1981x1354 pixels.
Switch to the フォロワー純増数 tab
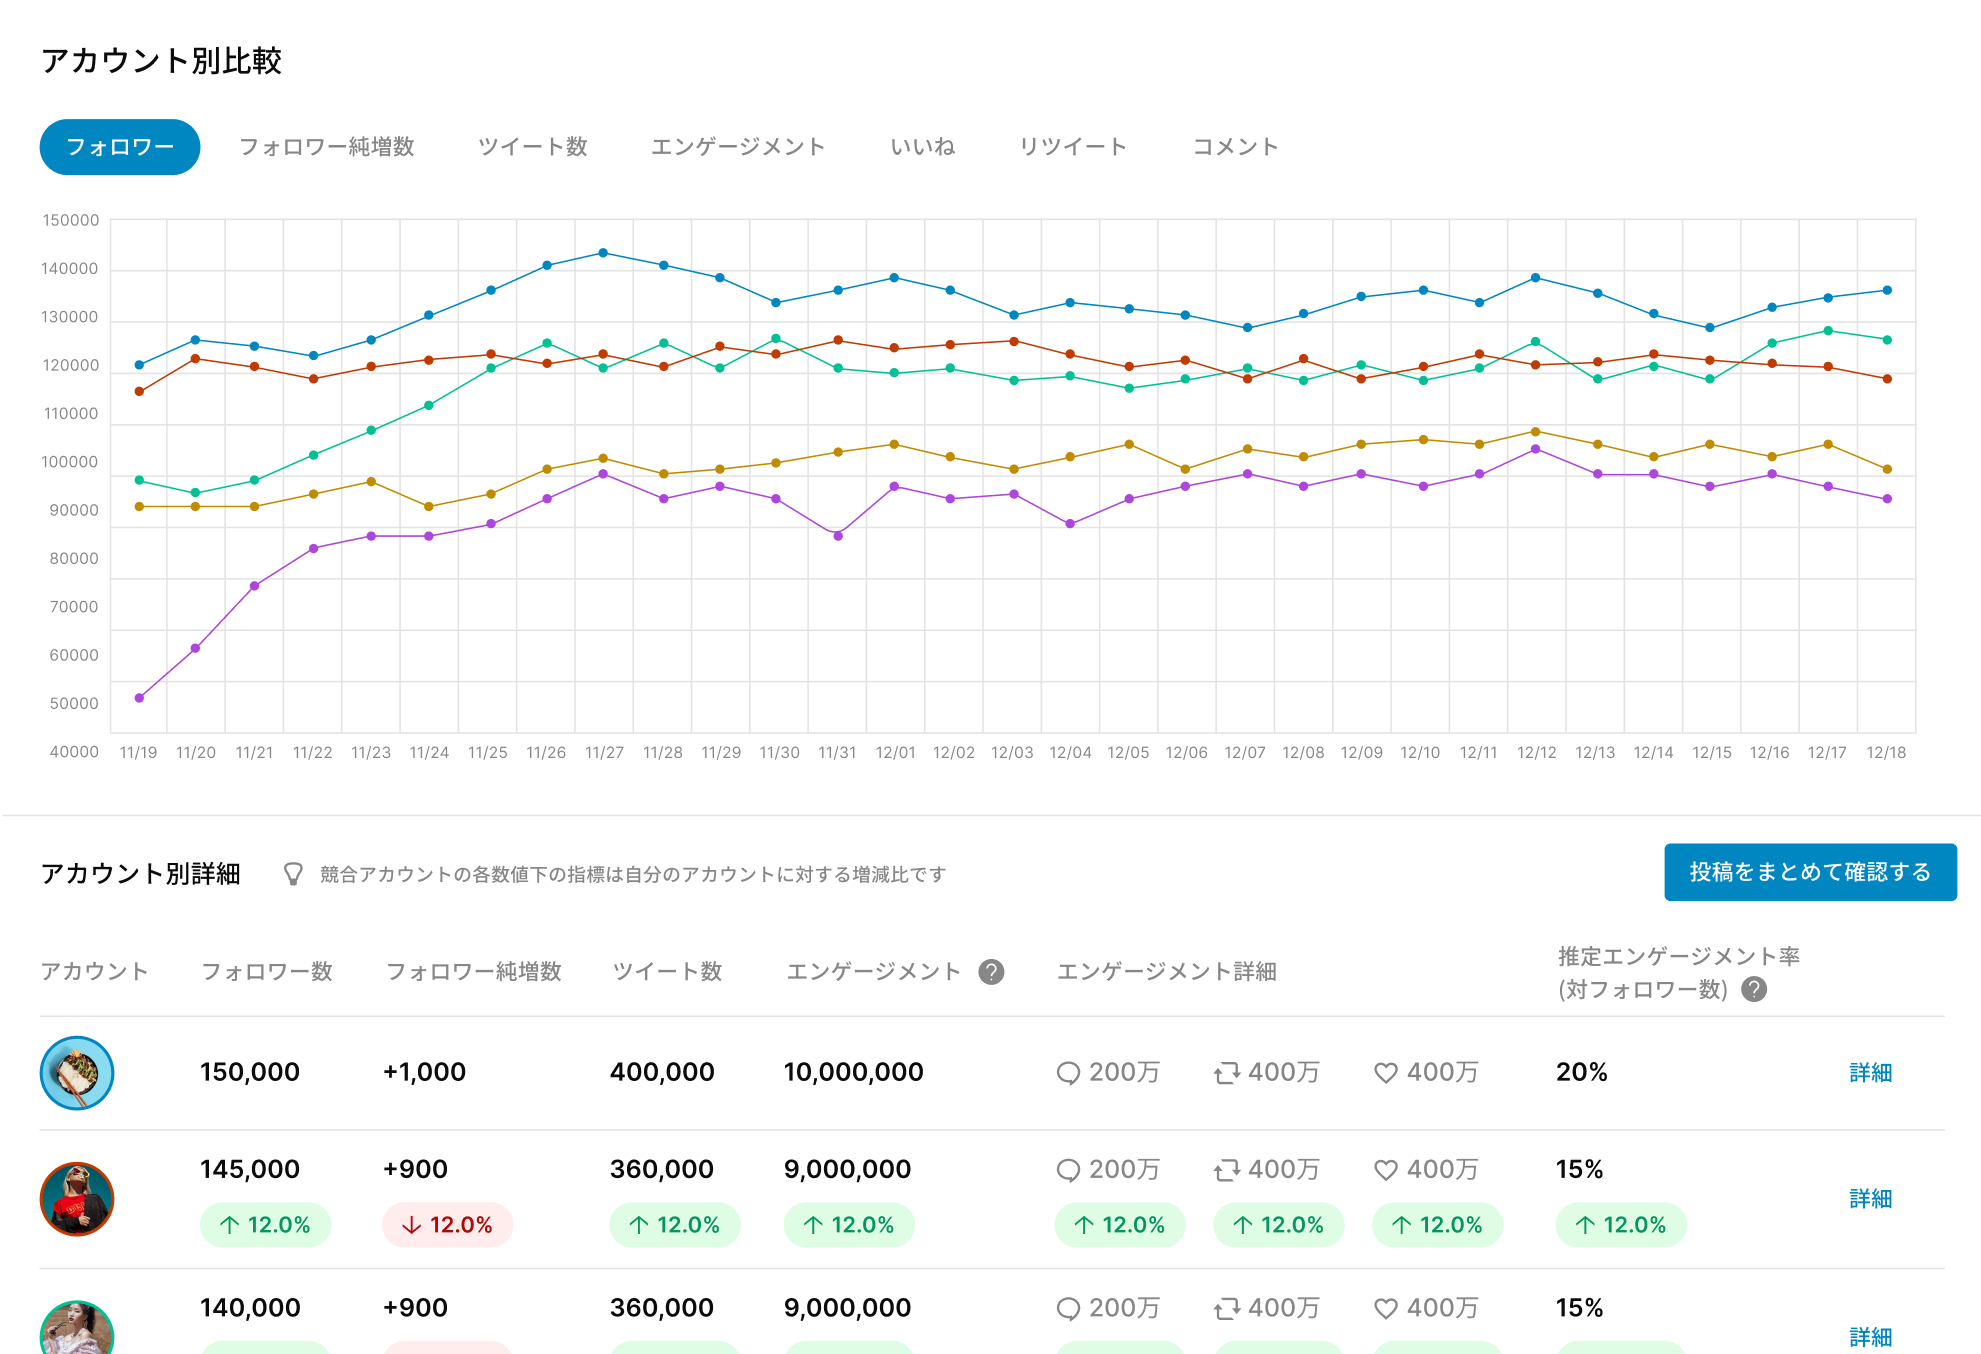click(330, 146)
